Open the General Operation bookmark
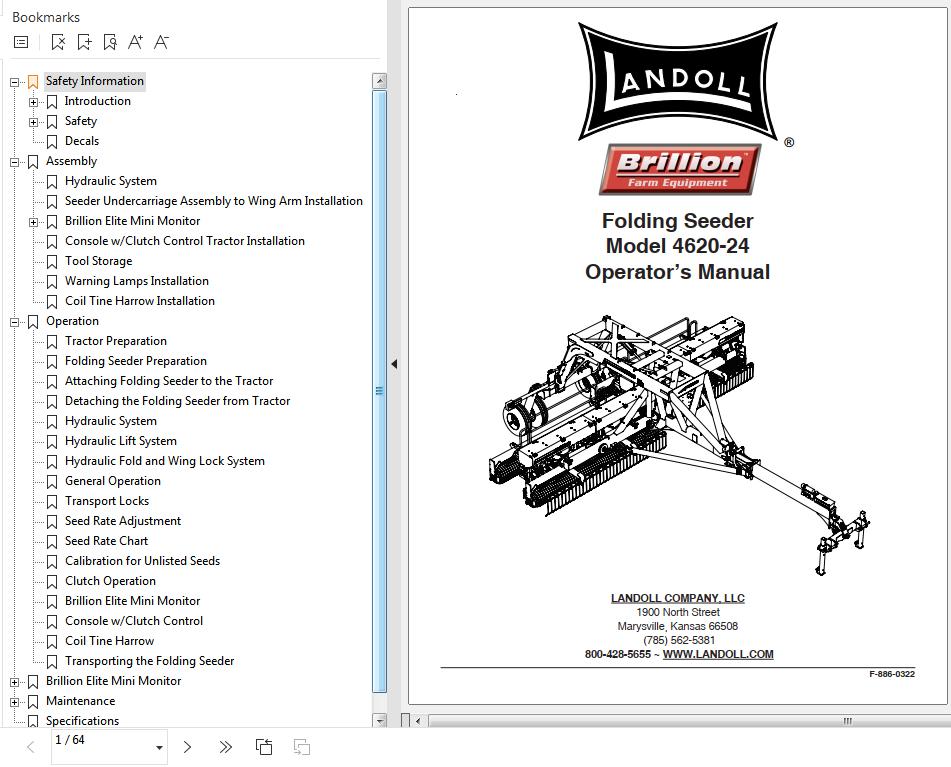The width and height of the screenshot is (951, 767). click(x=113, y=481)
